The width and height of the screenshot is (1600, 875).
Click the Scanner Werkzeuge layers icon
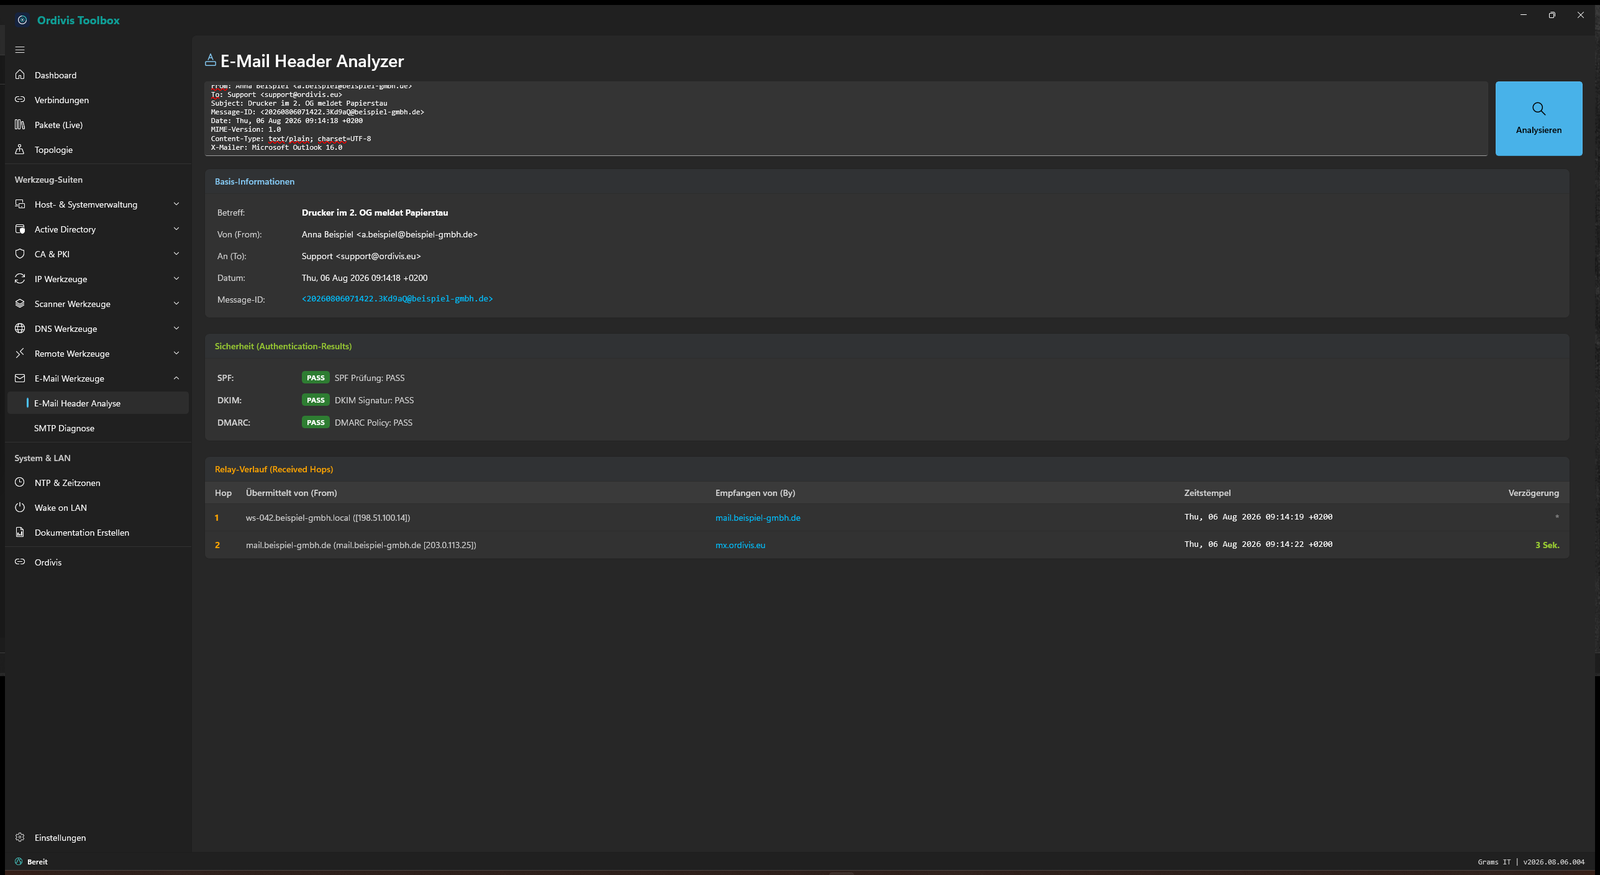coord(20,304)
